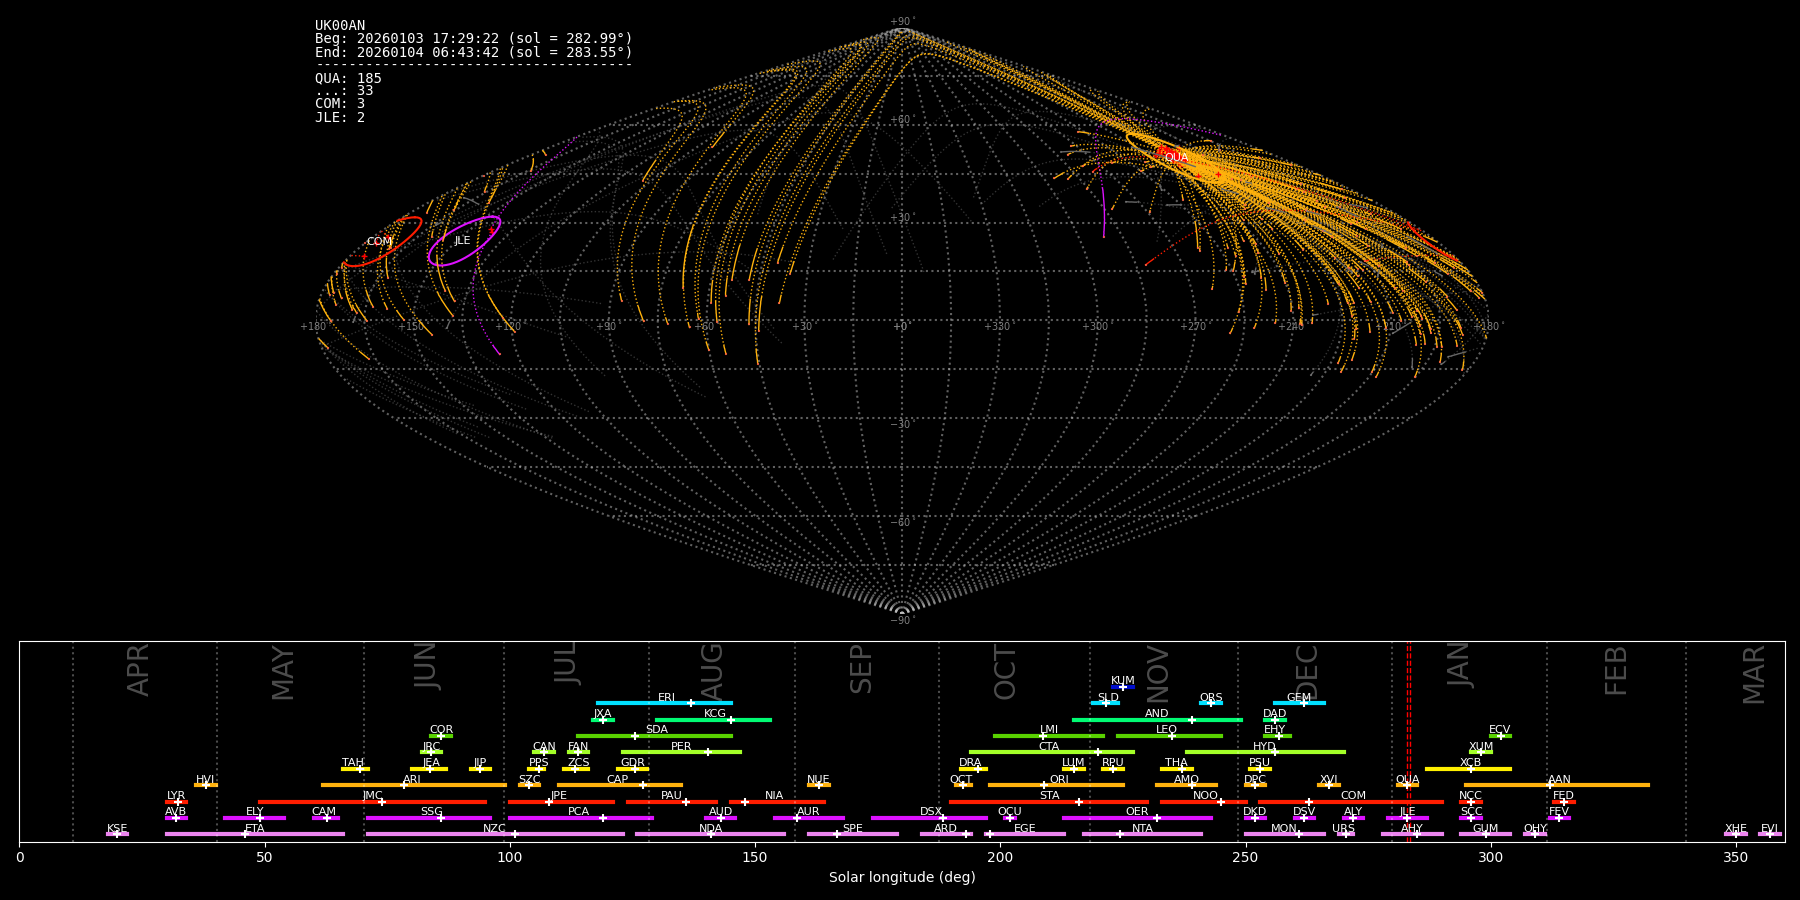This screenshot has width=1800, height=900.
Task: Select the URS shower bar in timeline
Action: coord(1344,834)
